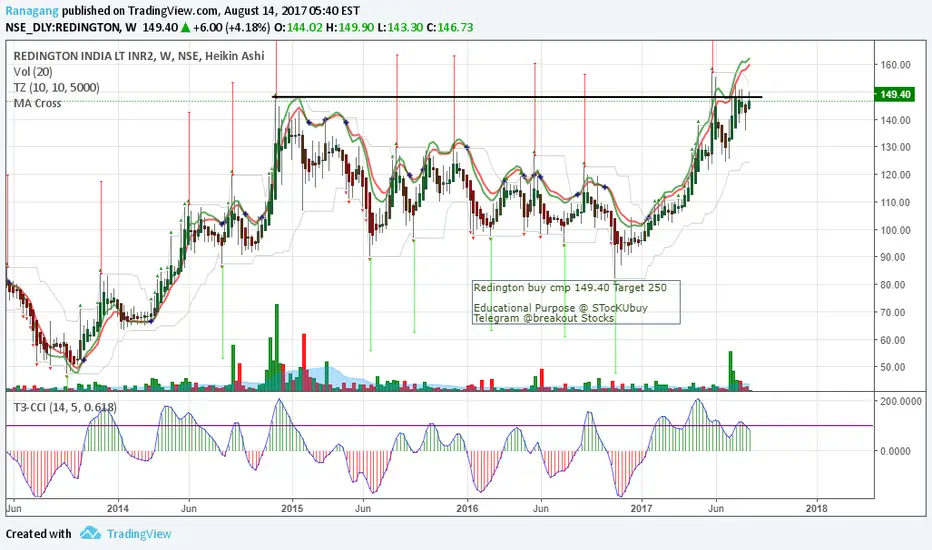This screenshot has height=550, width=932.
Task: Click the REDINGTON INDIA LT chart title
Action: 138,56
